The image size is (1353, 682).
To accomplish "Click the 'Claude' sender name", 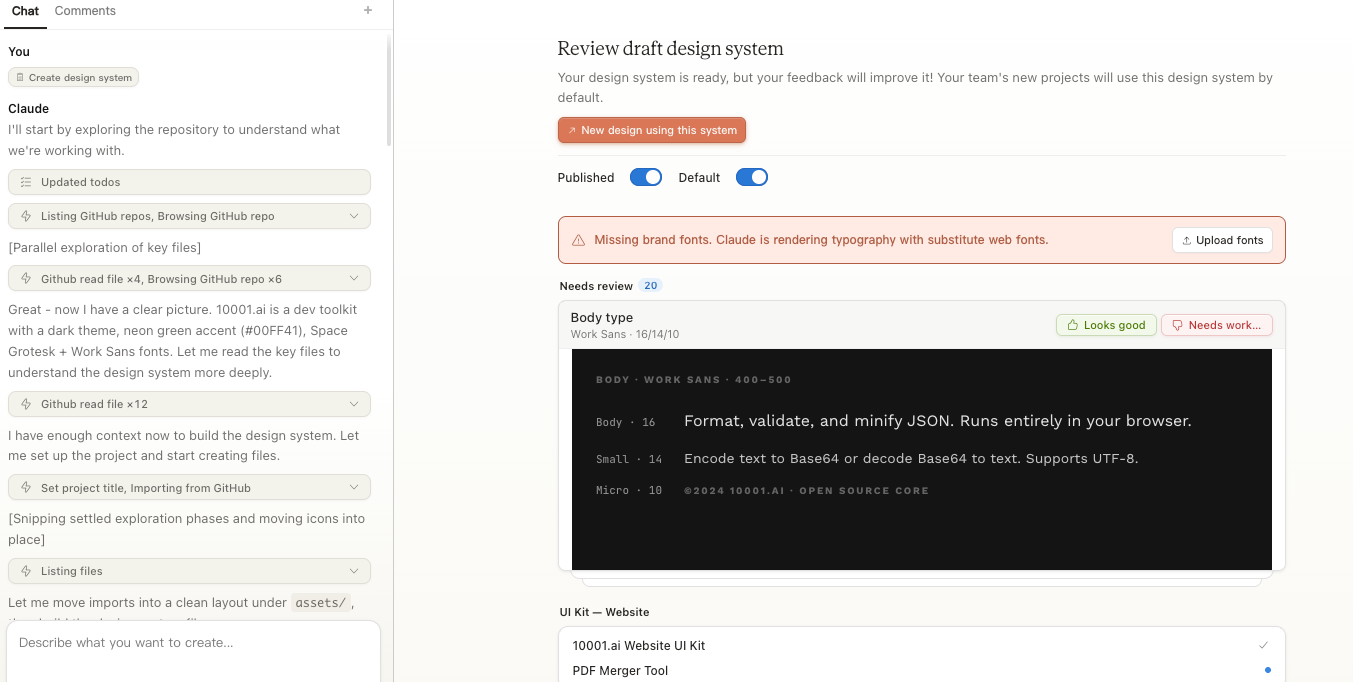I will (x=28, y=108).
